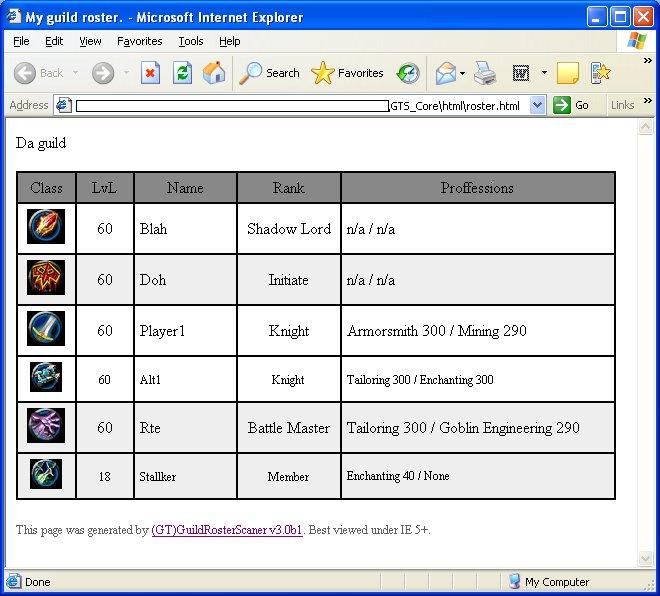Go to the Home page icon
This screenshot has width=660, height=596.
tap(214, 73)
